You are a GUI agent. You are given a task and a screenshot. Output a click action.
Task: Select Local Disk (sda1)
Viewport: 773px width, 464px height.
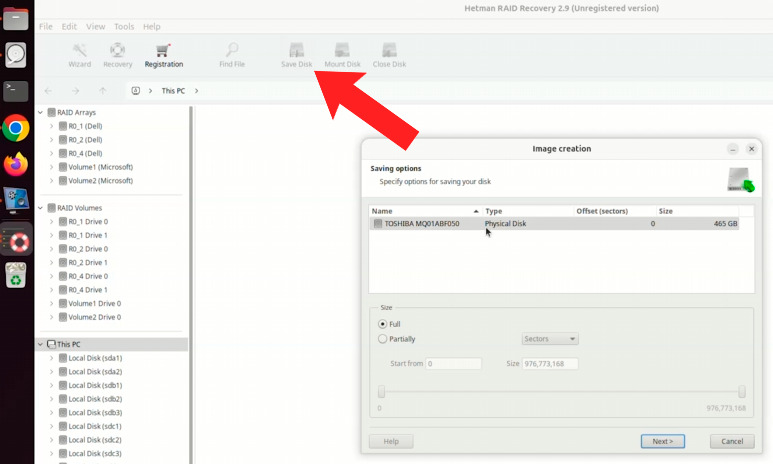[95, 358]
